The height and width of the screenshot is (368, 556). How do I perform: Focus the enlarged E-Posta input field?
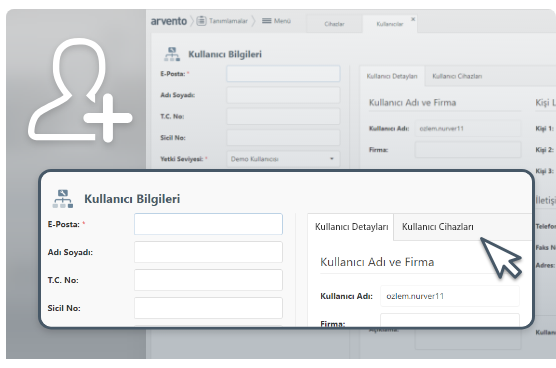point(208,224)
